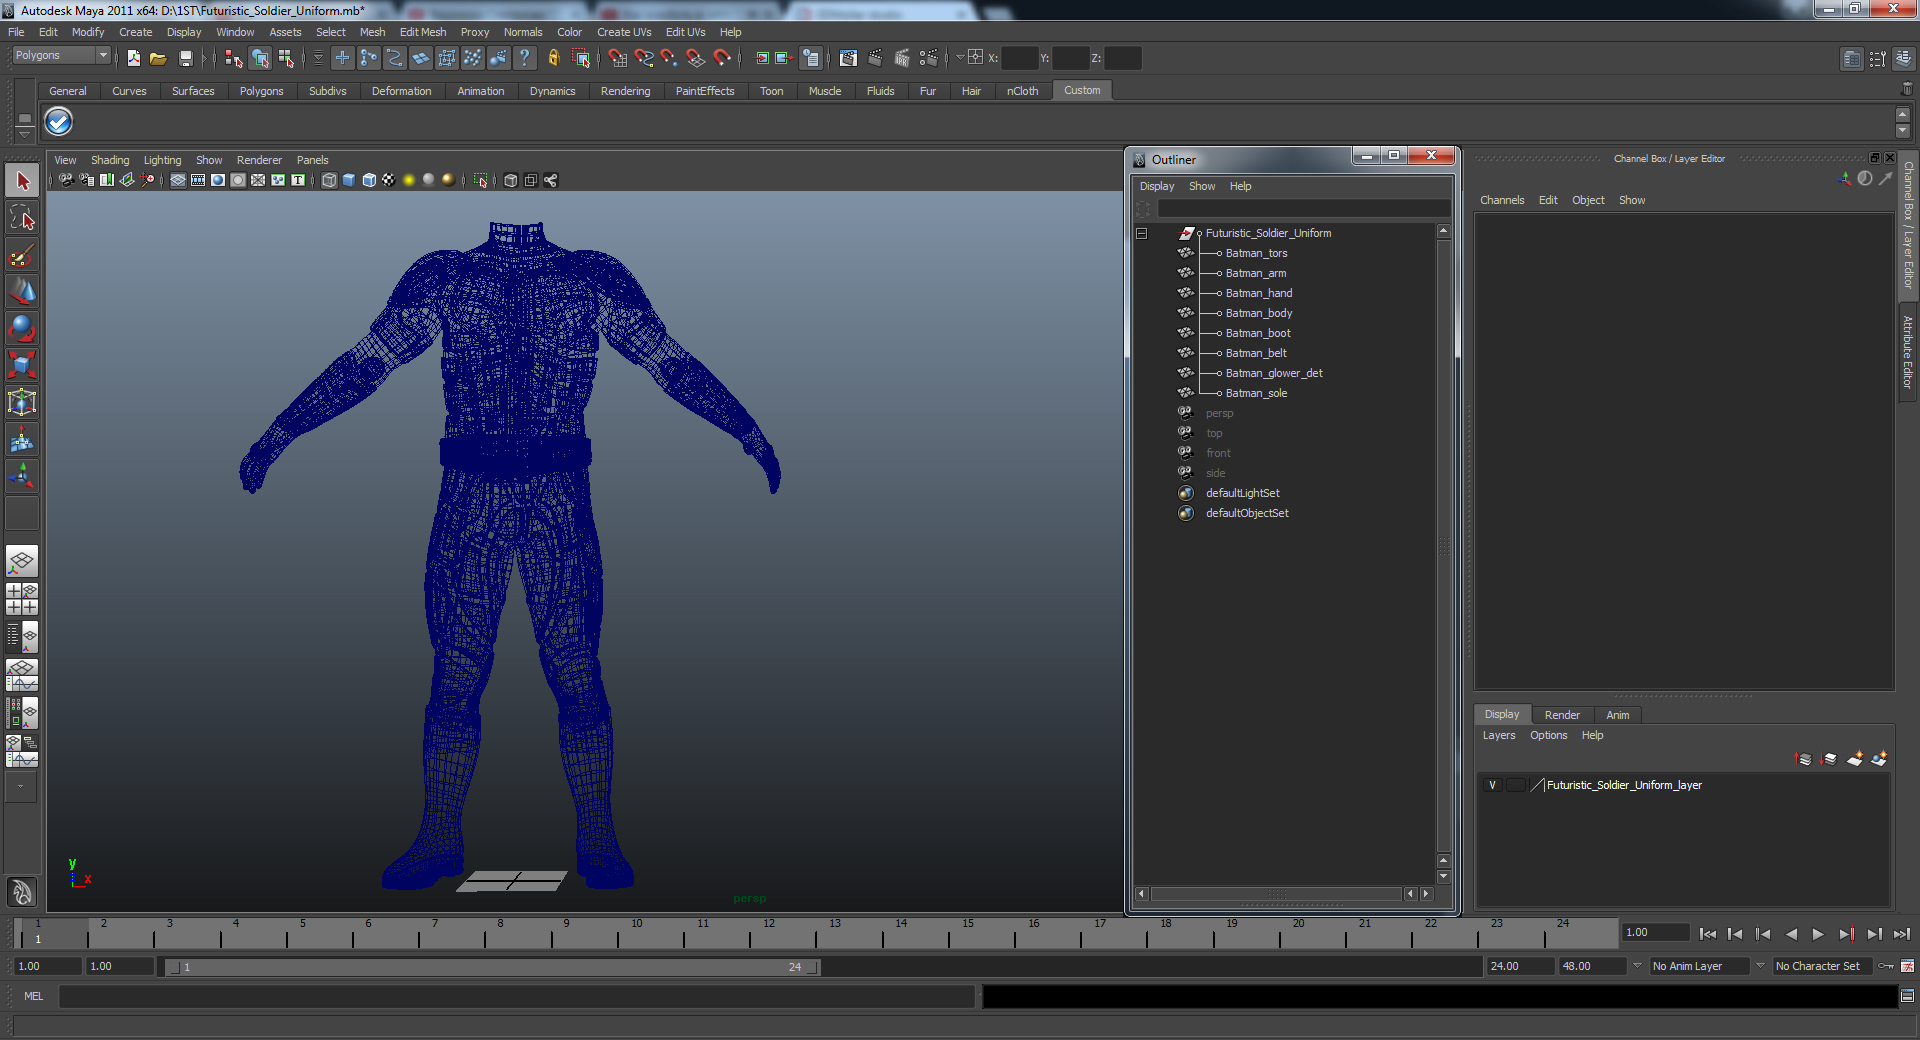Toggle isolate select in viewport toolbar
This screenshot has width=1920, height=1040.
[x=480, y=180]
